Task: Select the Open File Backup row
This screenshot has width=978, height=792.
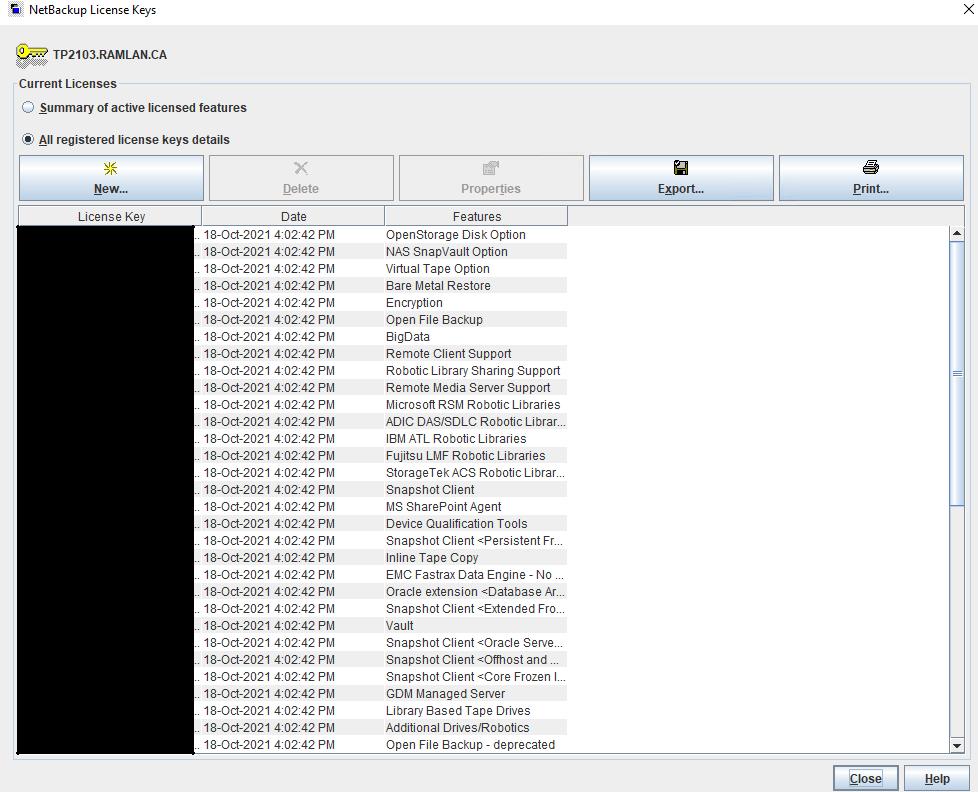Action: [x=293, y=319]
